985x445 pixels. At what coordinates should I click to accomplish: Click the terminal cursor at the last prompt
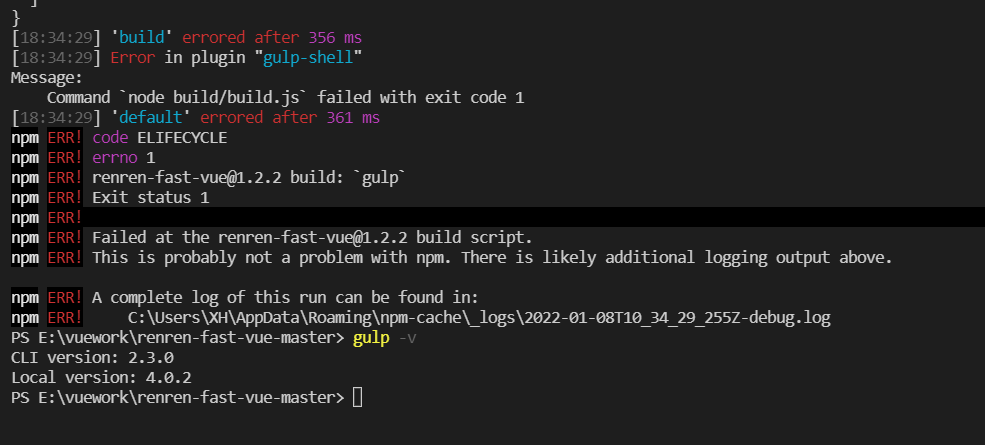pyautogui.click(x=357, y=397)
